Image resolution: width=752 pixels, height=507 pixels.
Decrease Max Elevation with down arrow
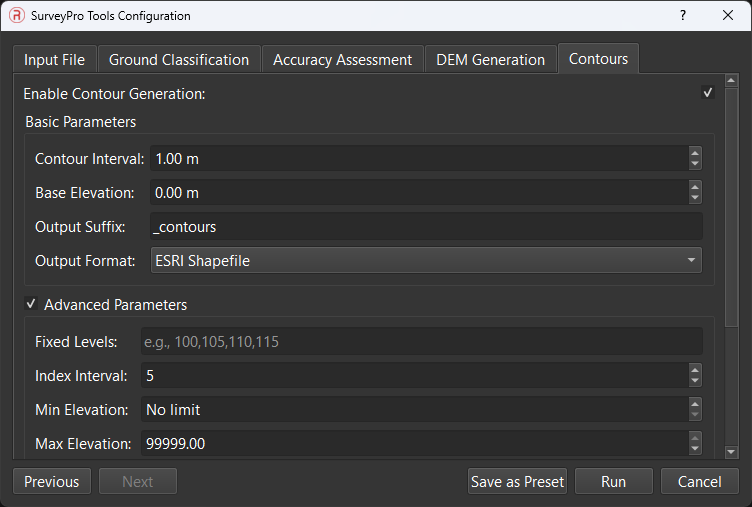click(695, 449)
